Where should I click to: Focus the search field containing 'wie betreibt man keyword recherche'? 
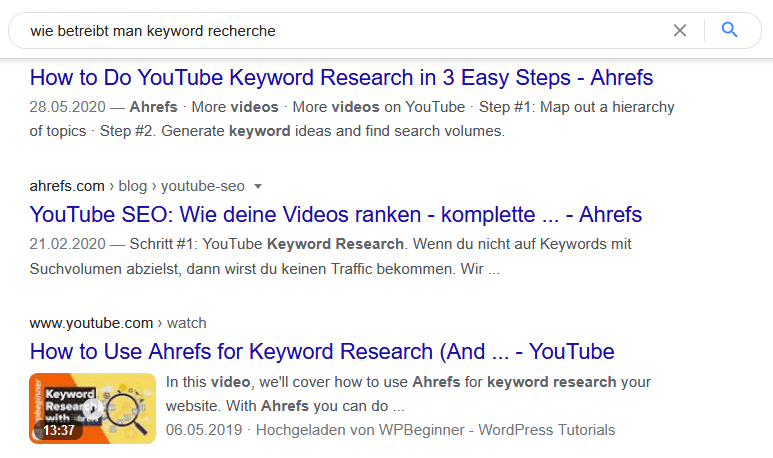[x=340, y=30]
